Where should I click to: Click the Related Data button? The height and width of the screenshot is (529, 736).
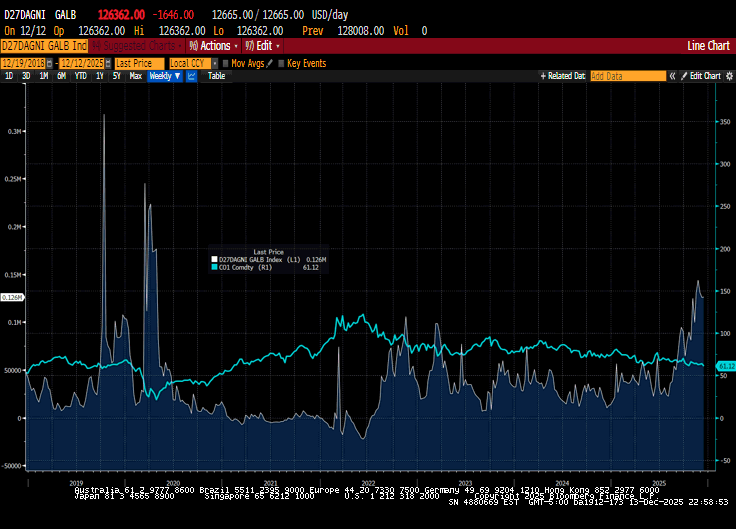[x=563, y=76]
